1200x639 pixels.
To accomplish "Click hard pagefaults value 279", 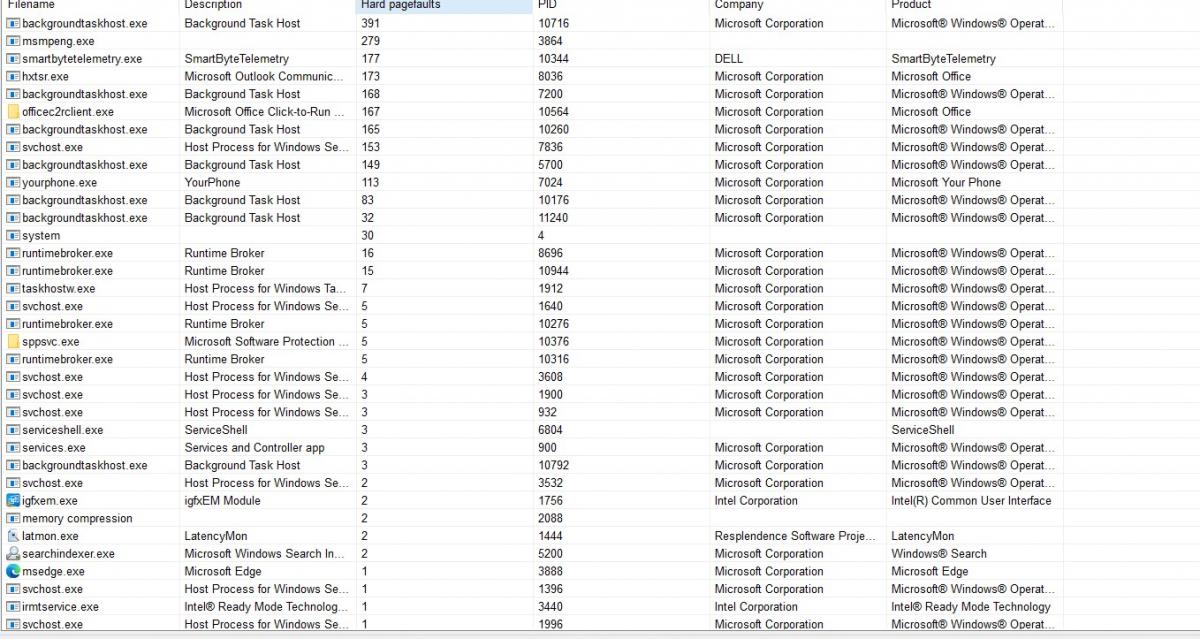I will (x=371, y=41).
